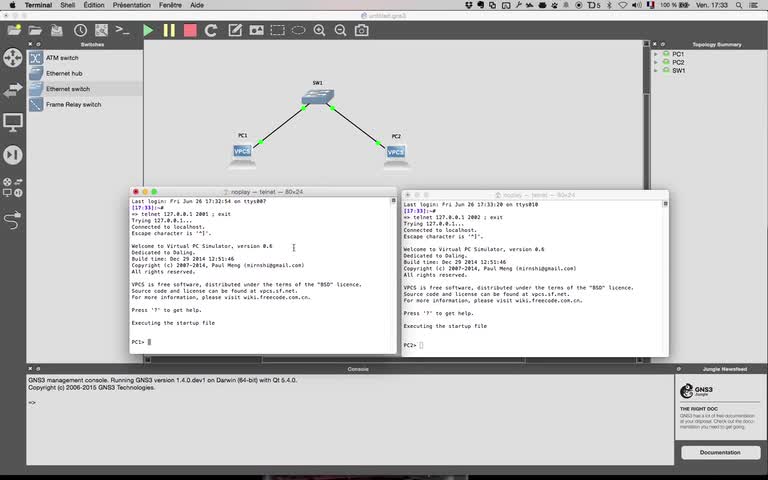The height and width of the screenshot is (480, 768).
Task: Open the Édition menu
Action: (94, 5)
